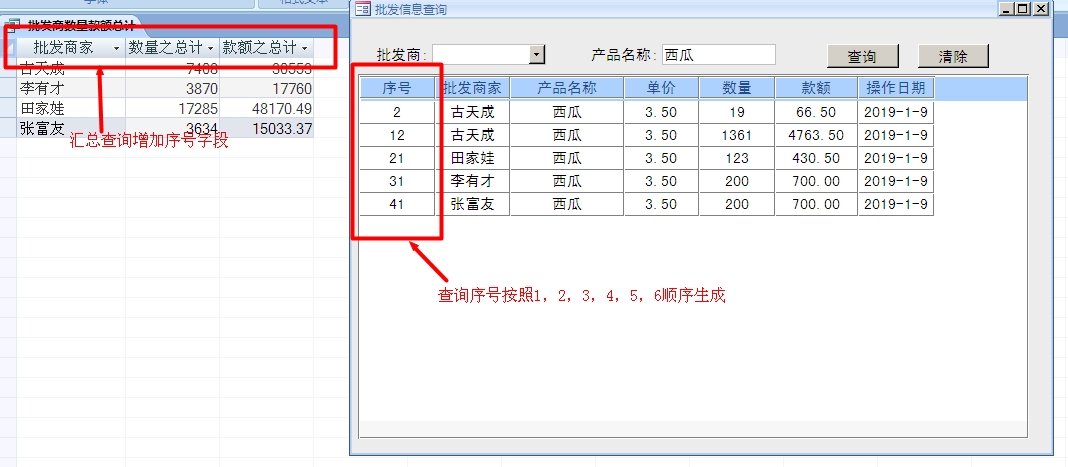This screenshot has width=1068, height=467.
Task: Click 张富友 in the summary query datasheet
Action: pyautogui.click(x=71, y=128)
